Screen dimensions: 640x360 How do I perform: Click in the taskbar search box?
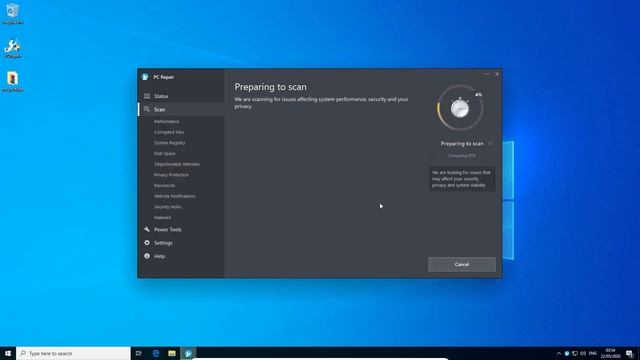click(x=73, y=353)
